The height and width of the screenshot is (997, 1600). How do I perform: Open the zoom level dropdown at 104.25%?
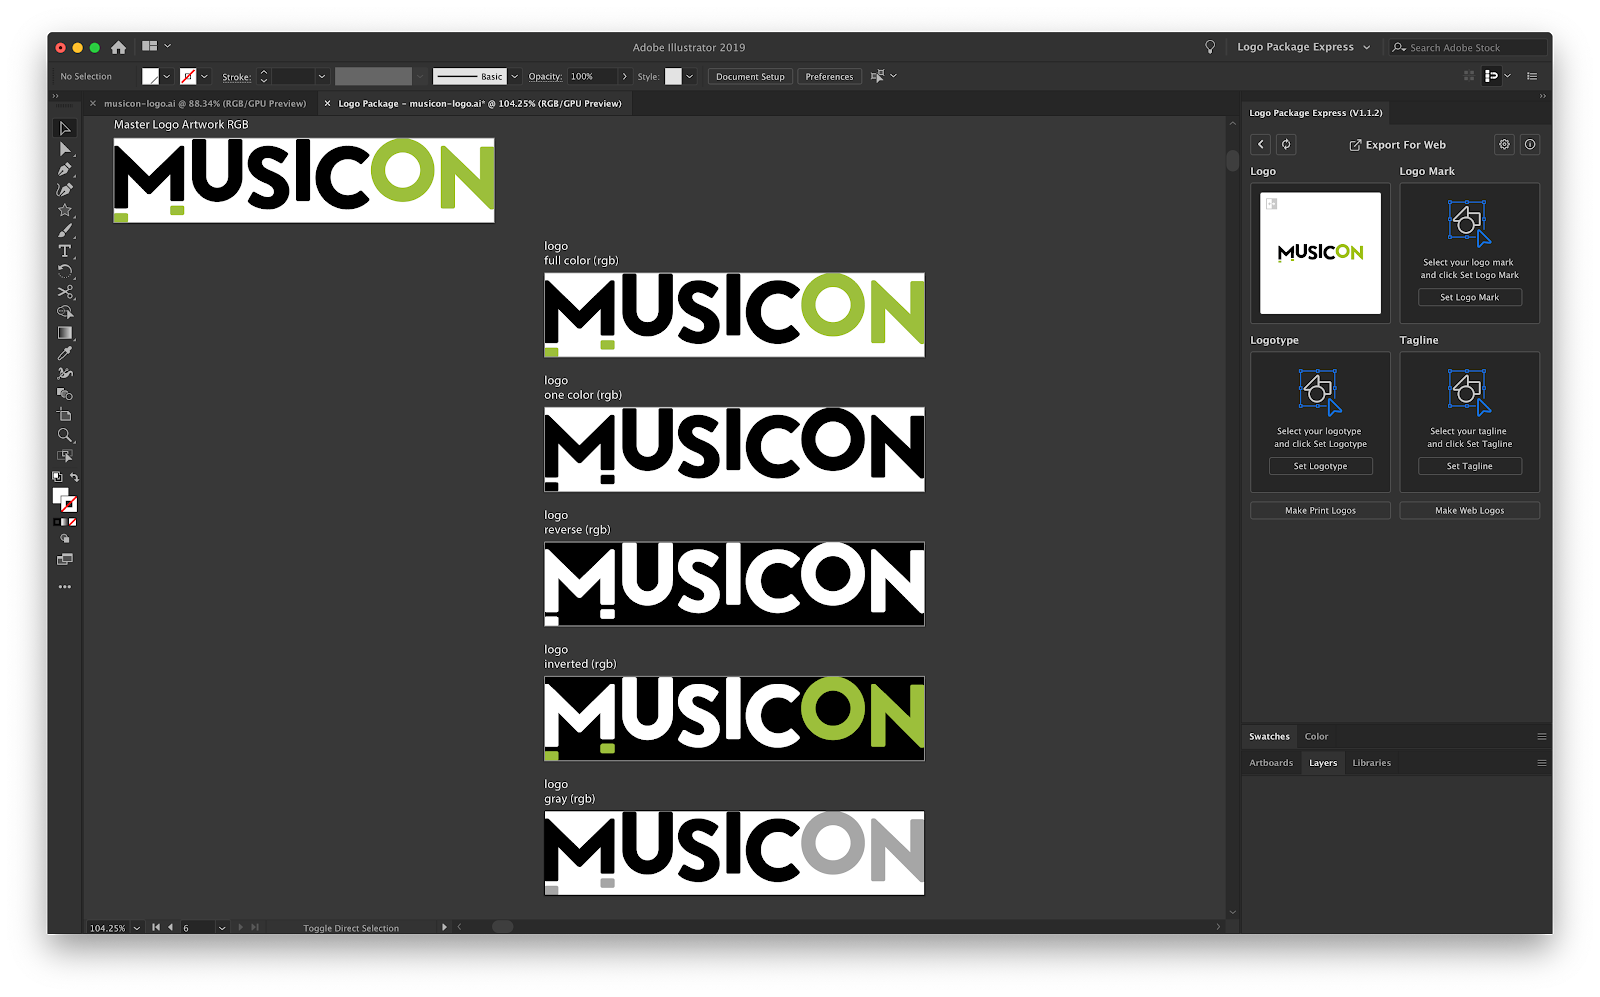click(x=137, y=928)
